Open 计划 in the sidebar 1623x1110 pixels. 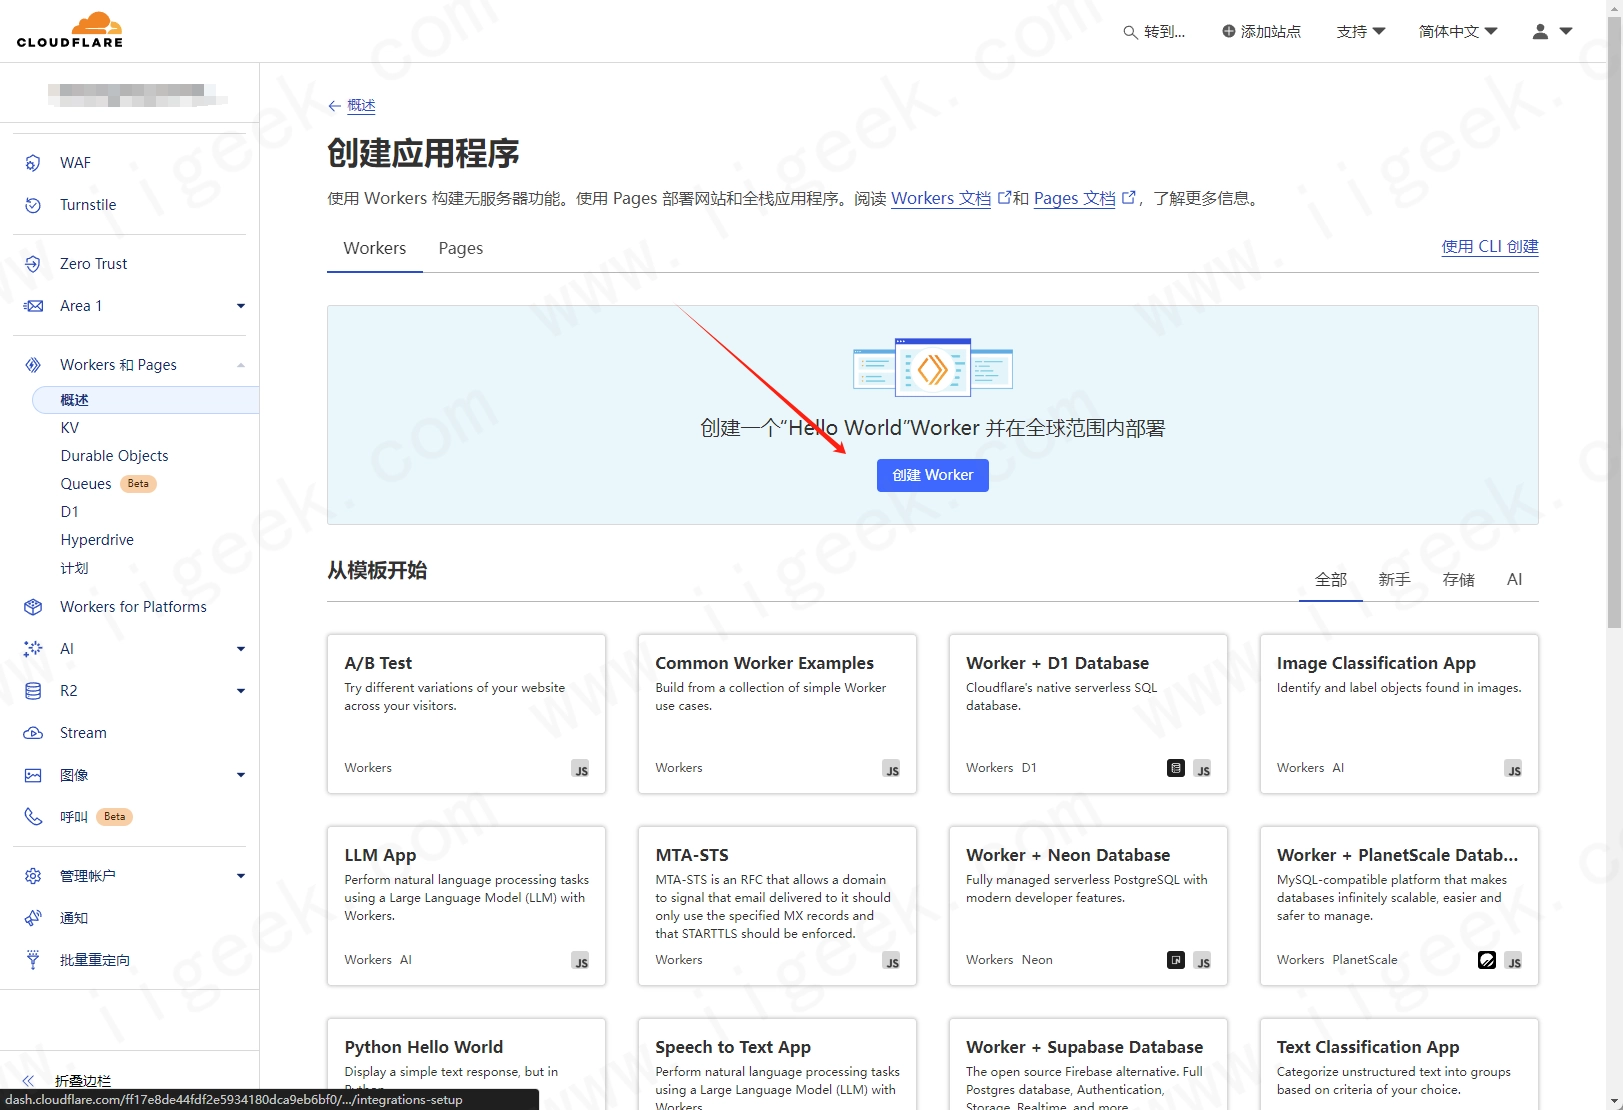coord(74,568)
